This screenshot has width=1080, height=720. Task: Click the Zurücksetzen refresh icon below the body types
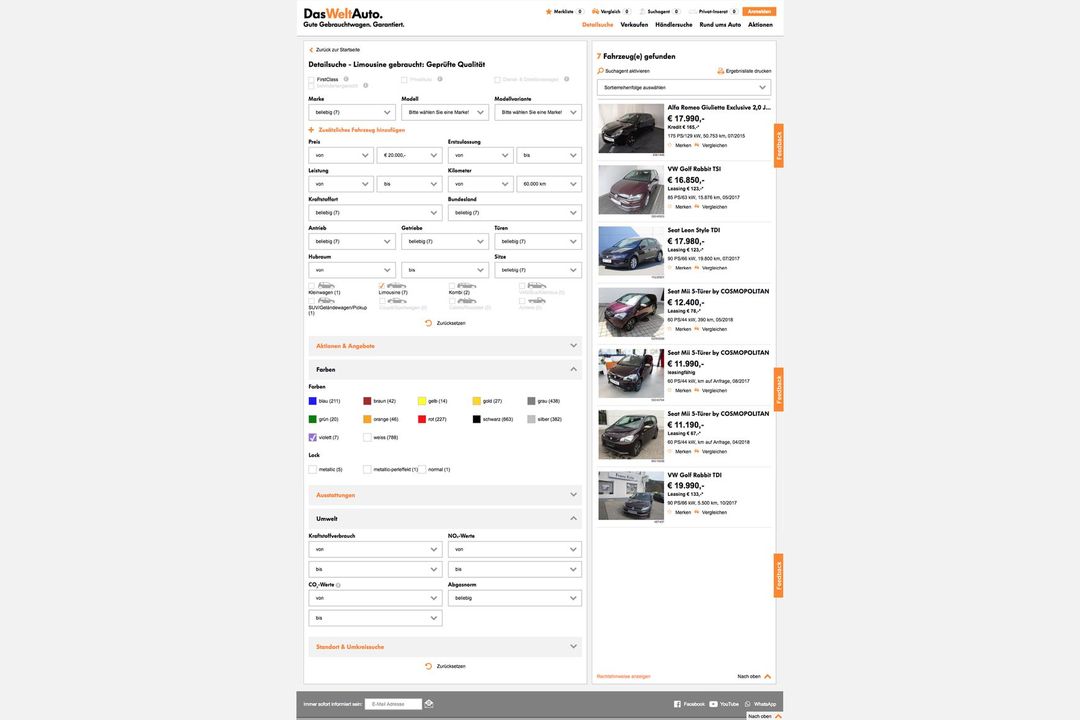pyautogui.click(x=426, y=321)
